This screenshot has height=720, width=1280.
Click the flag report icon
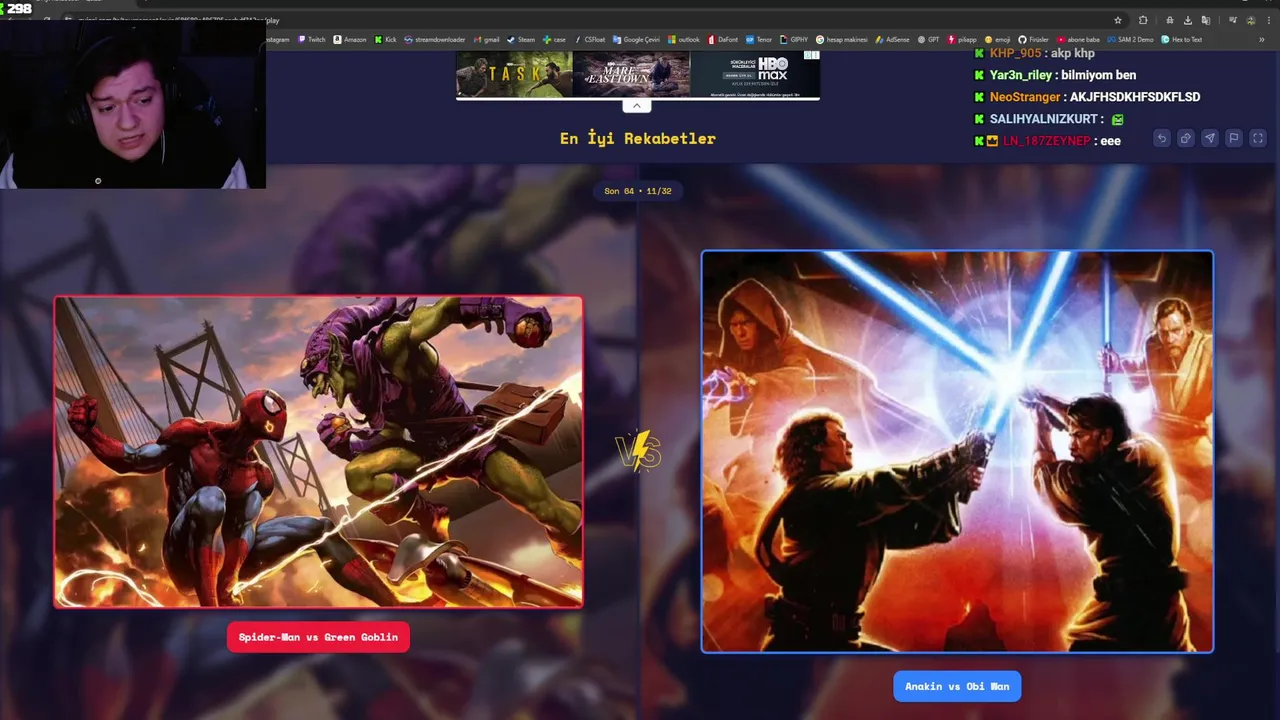point(1234,138)
